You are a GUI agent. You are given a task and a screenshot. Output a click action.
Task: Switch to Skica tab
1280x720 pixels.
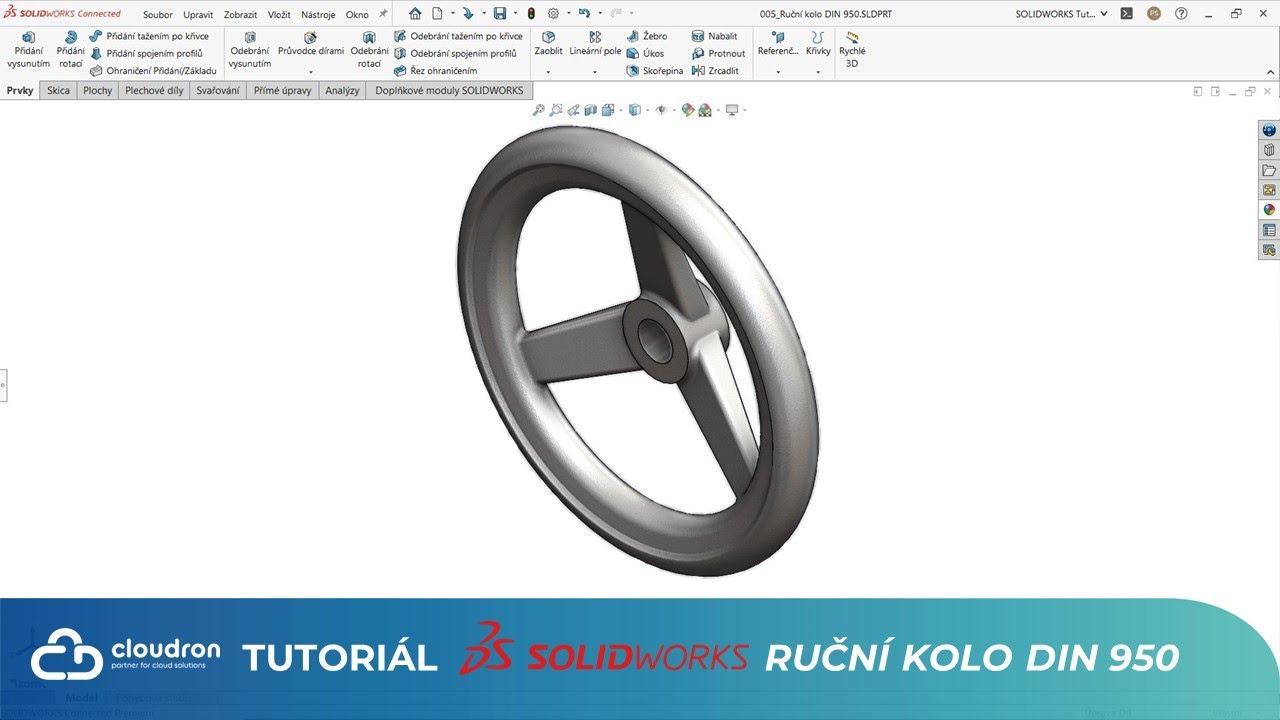point(59,90)
